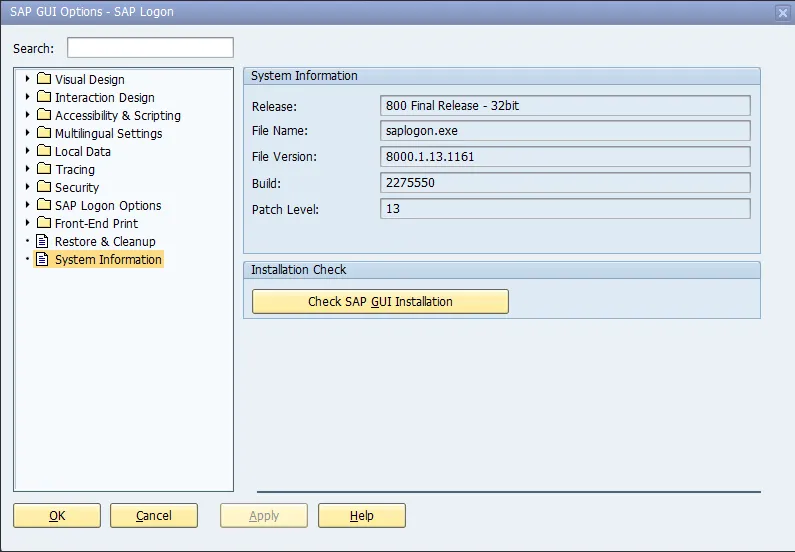
Task: Click the Security folder icon
Action: pyautogui.click(x=43, y=187)
